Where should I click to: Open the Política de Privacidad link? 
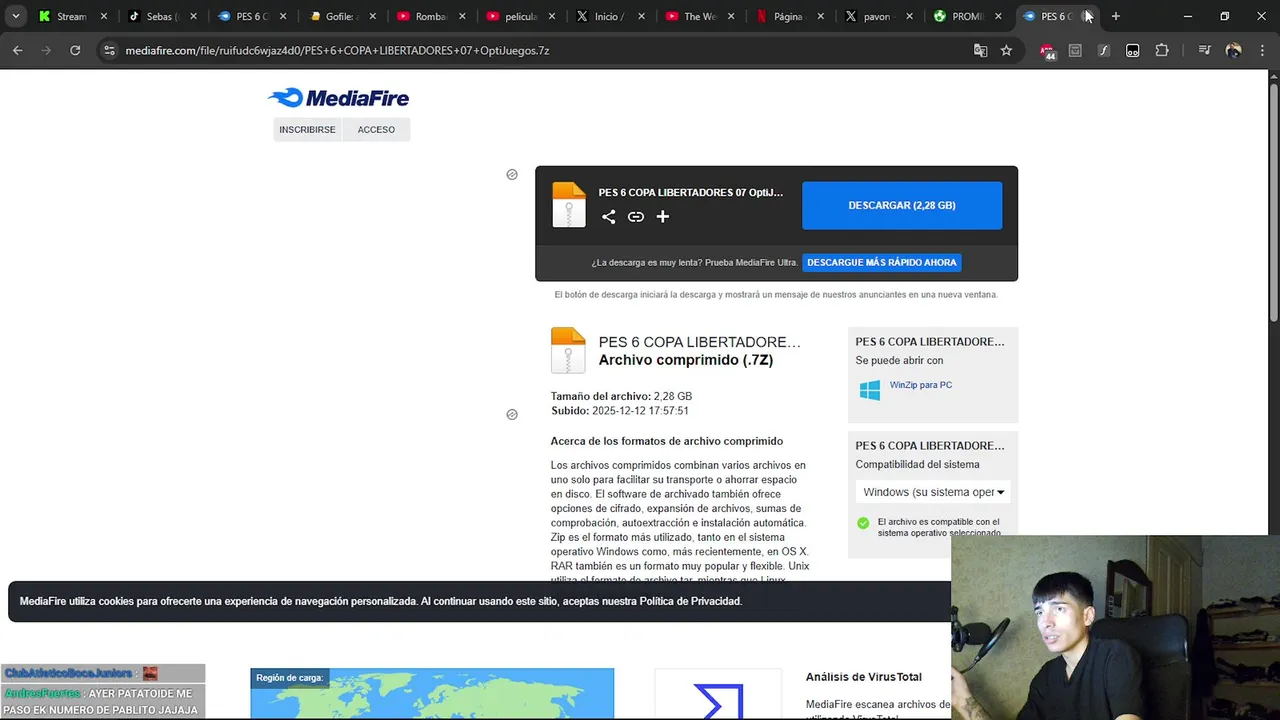(x=690, y=601)
